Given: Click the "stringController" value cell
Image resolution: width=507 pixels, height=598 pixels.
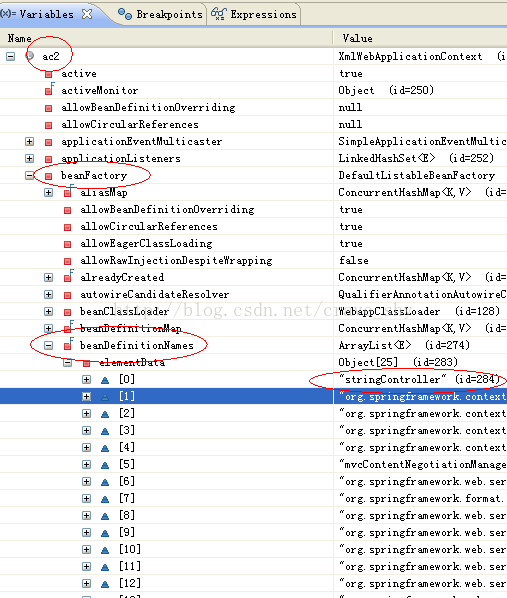Looking at the screenshot, I should (x=419, y=379).
